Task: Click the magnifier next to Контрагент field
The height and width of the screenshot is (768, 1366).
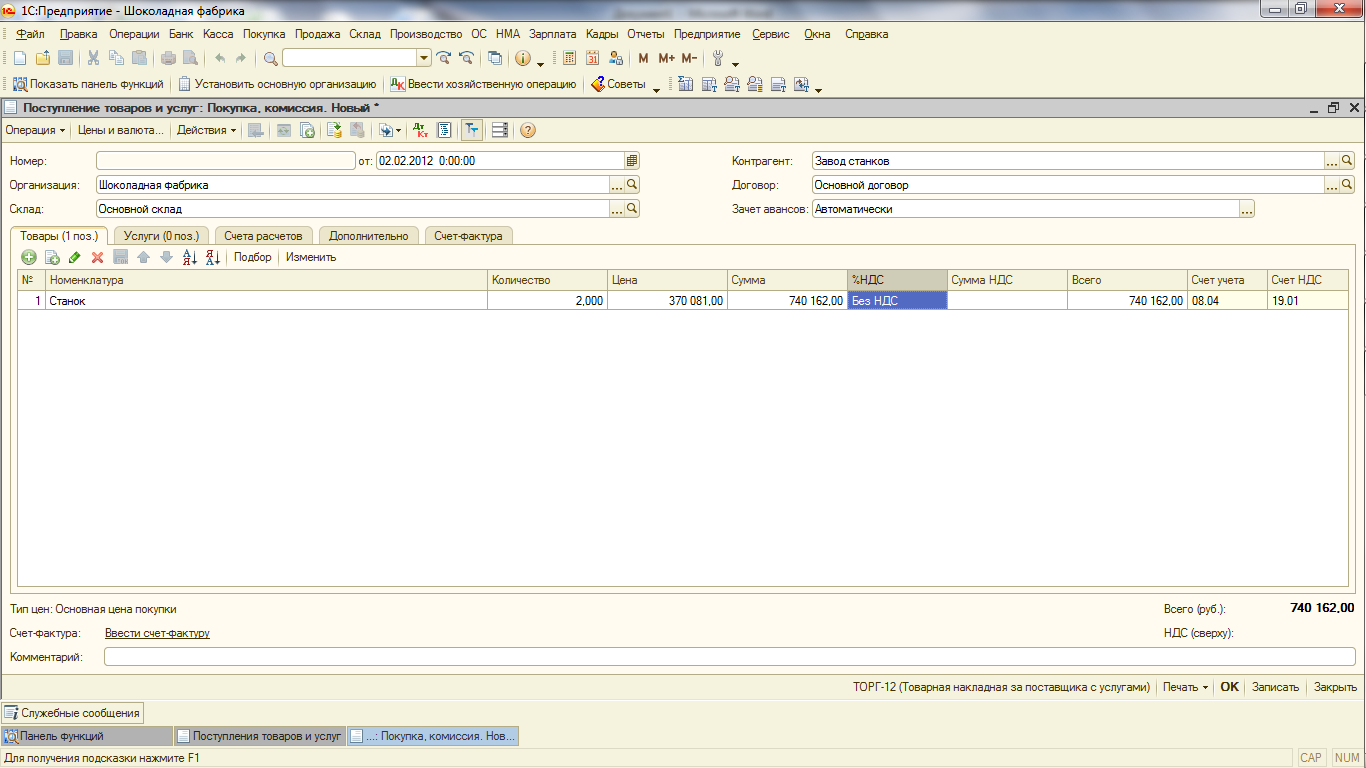Action: [x=1347, y=160]
